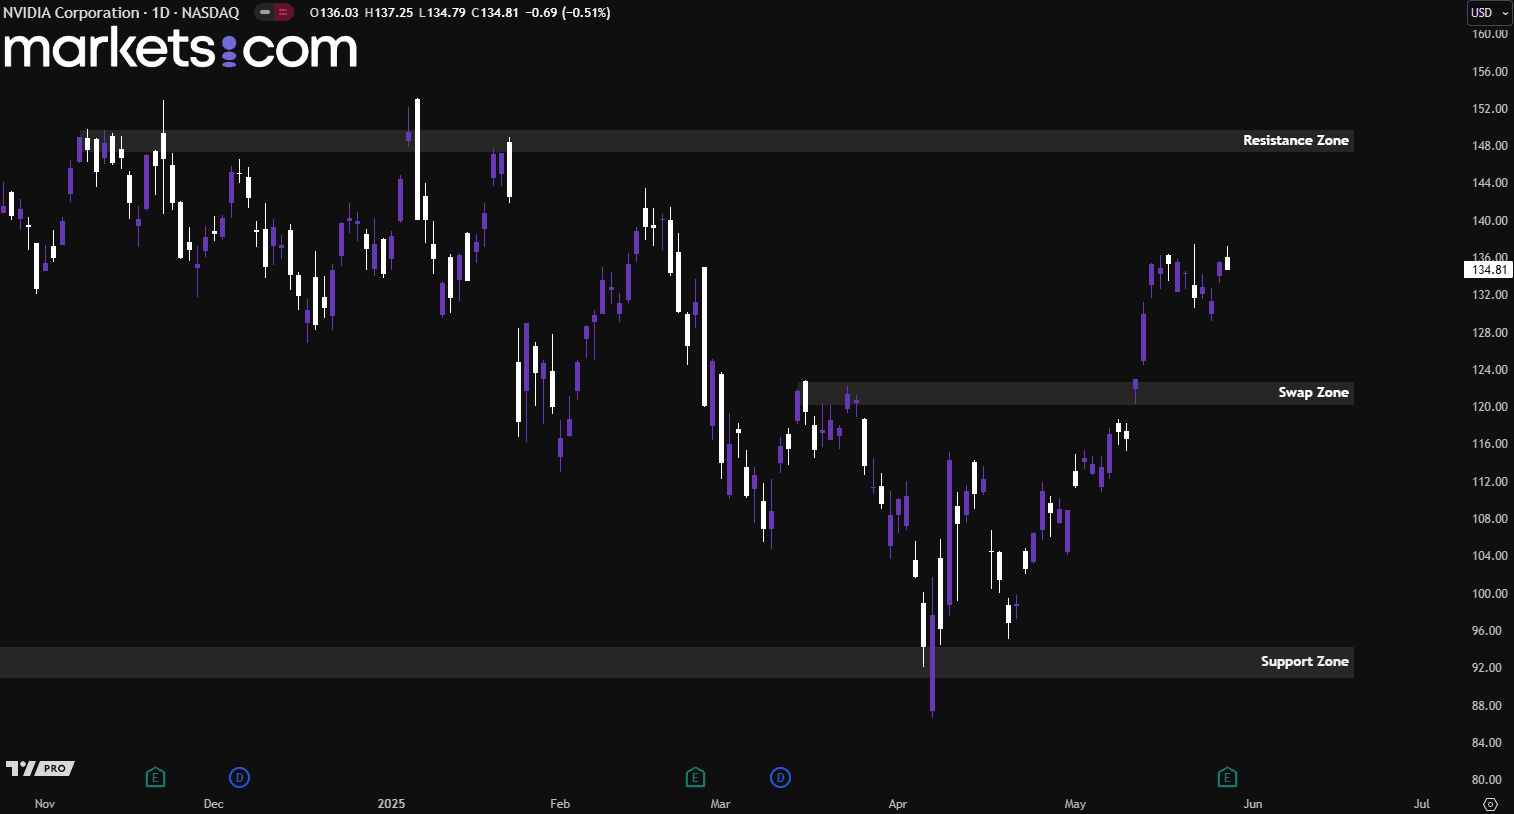Click the TradingView PRO logo
Screen dimensions: 1514x814
pos(40,768)
